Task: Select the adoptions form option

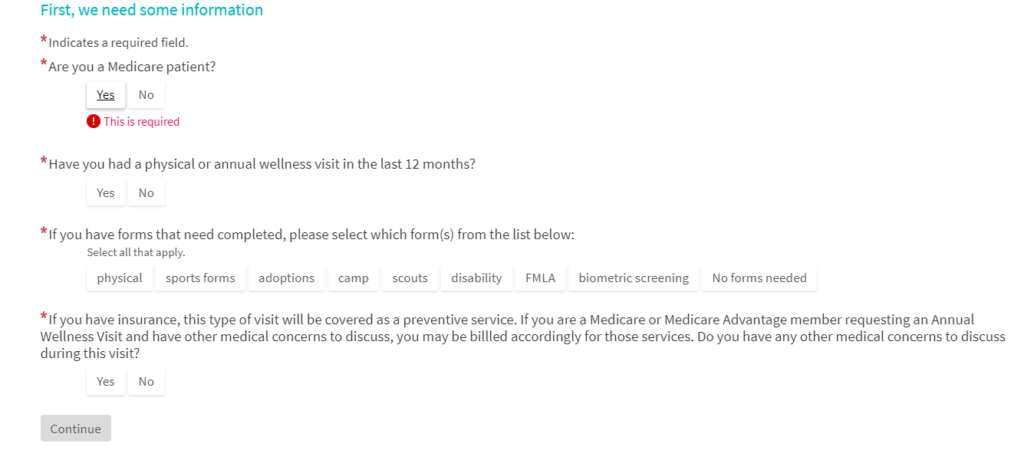Action: pos(286,278)
